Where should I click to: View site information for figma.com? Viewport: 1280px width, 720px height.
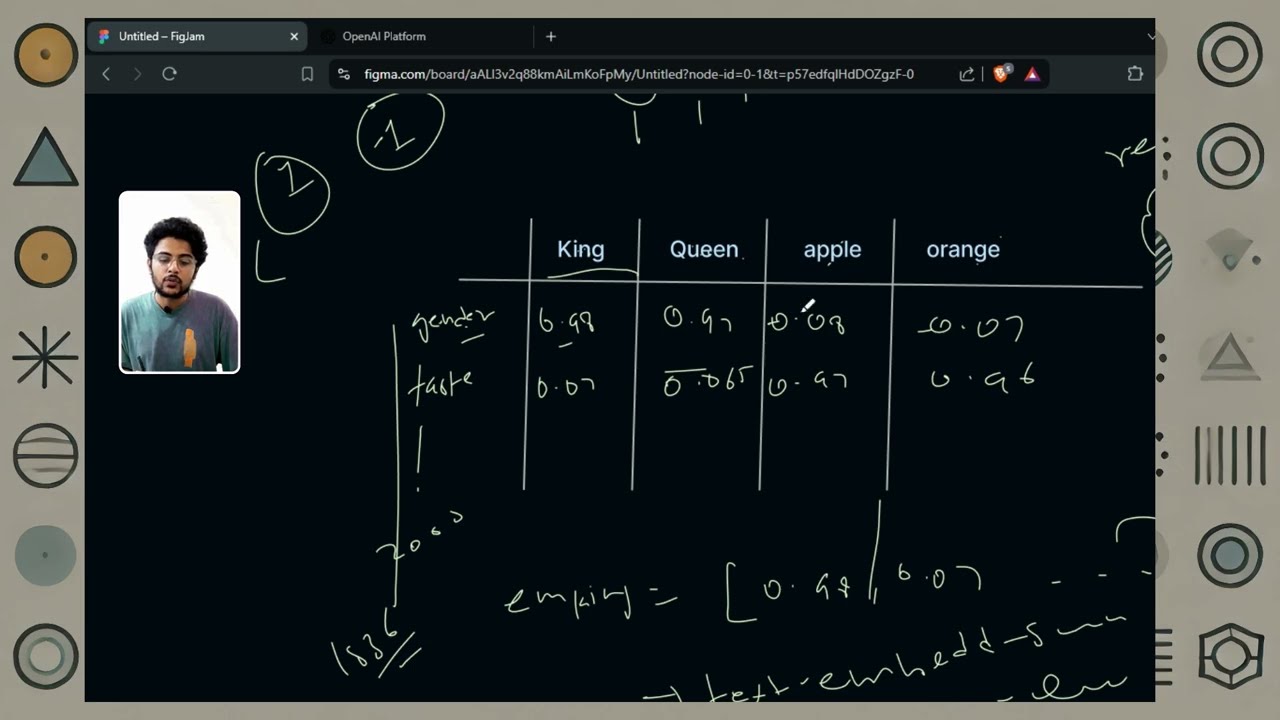pos(344,74)
